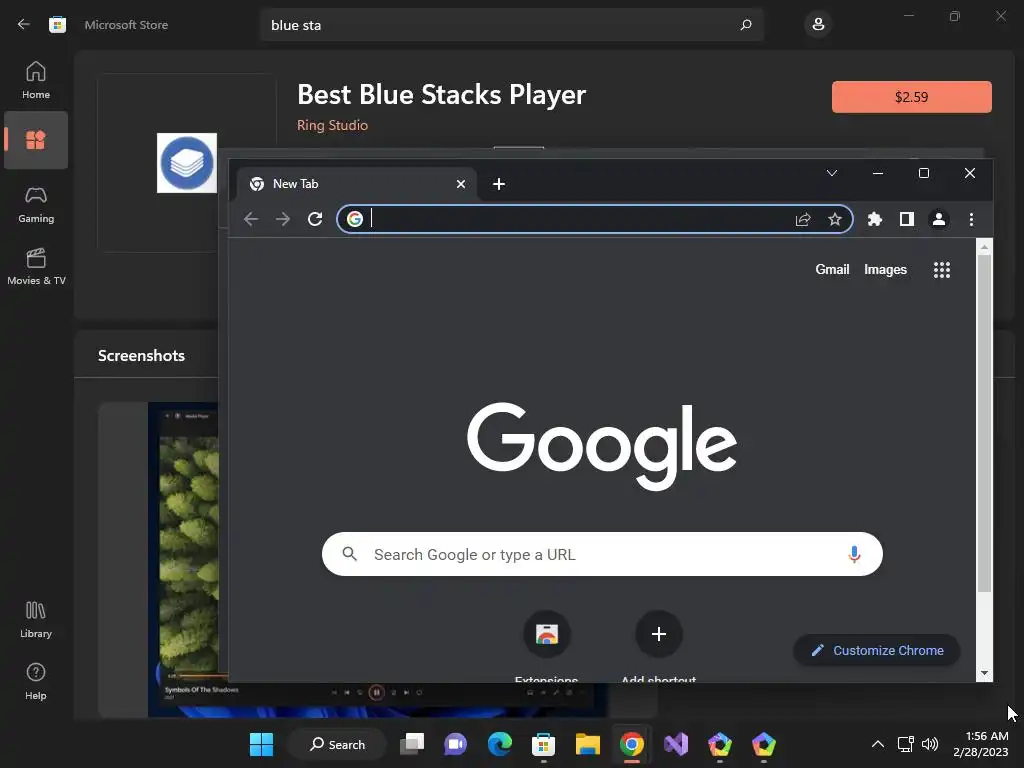Click the $2.59 purchase button

click(911, 97)
